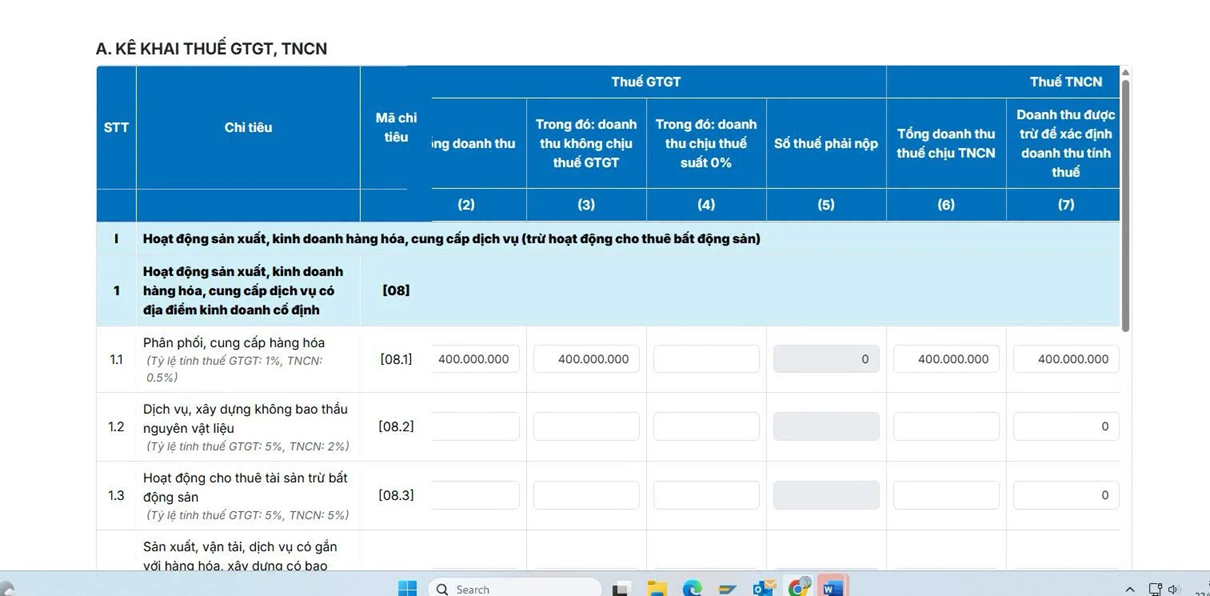Click the code '[08.1]' cell
Image resolution: width=1210 pixels, height=596 pixels.
tap(396, 359)
